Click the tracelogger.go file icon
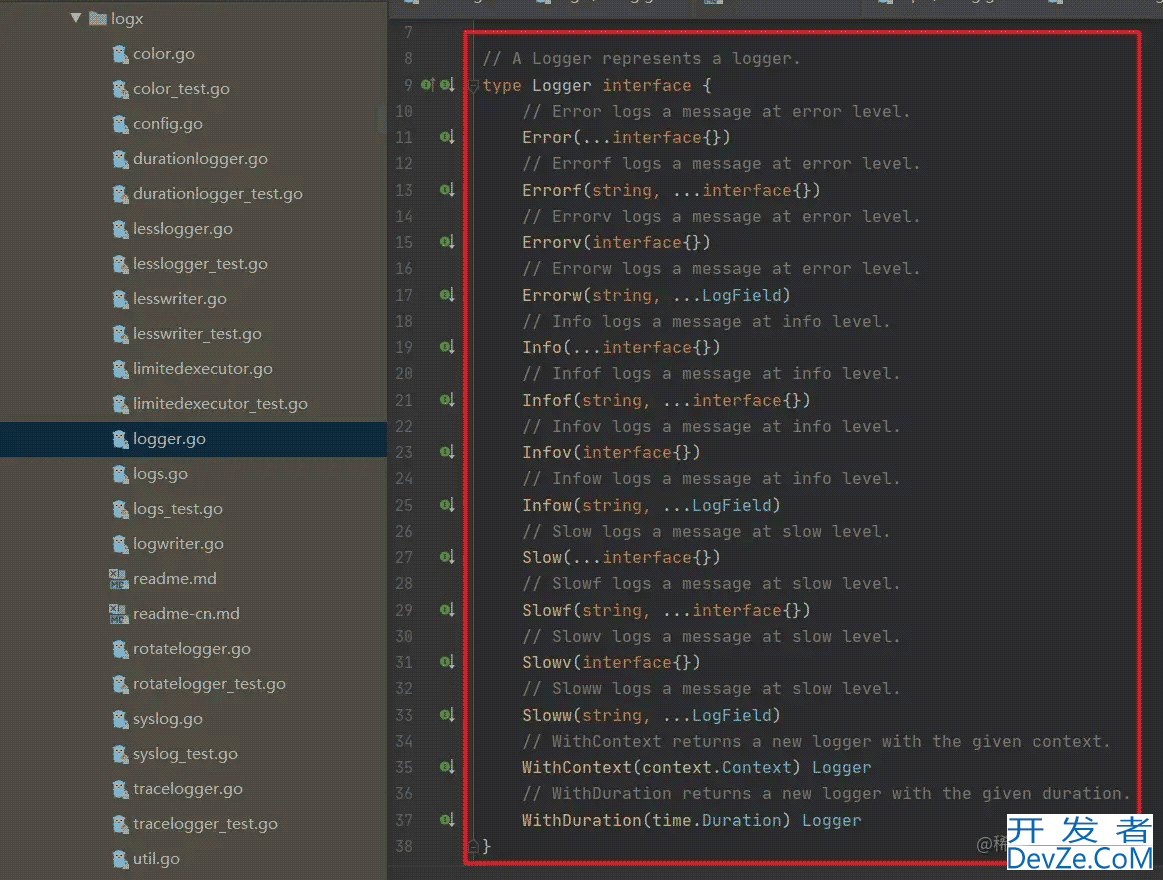Image resolution: width=1163 pixels, height=880 pixels. click(119, 789)
